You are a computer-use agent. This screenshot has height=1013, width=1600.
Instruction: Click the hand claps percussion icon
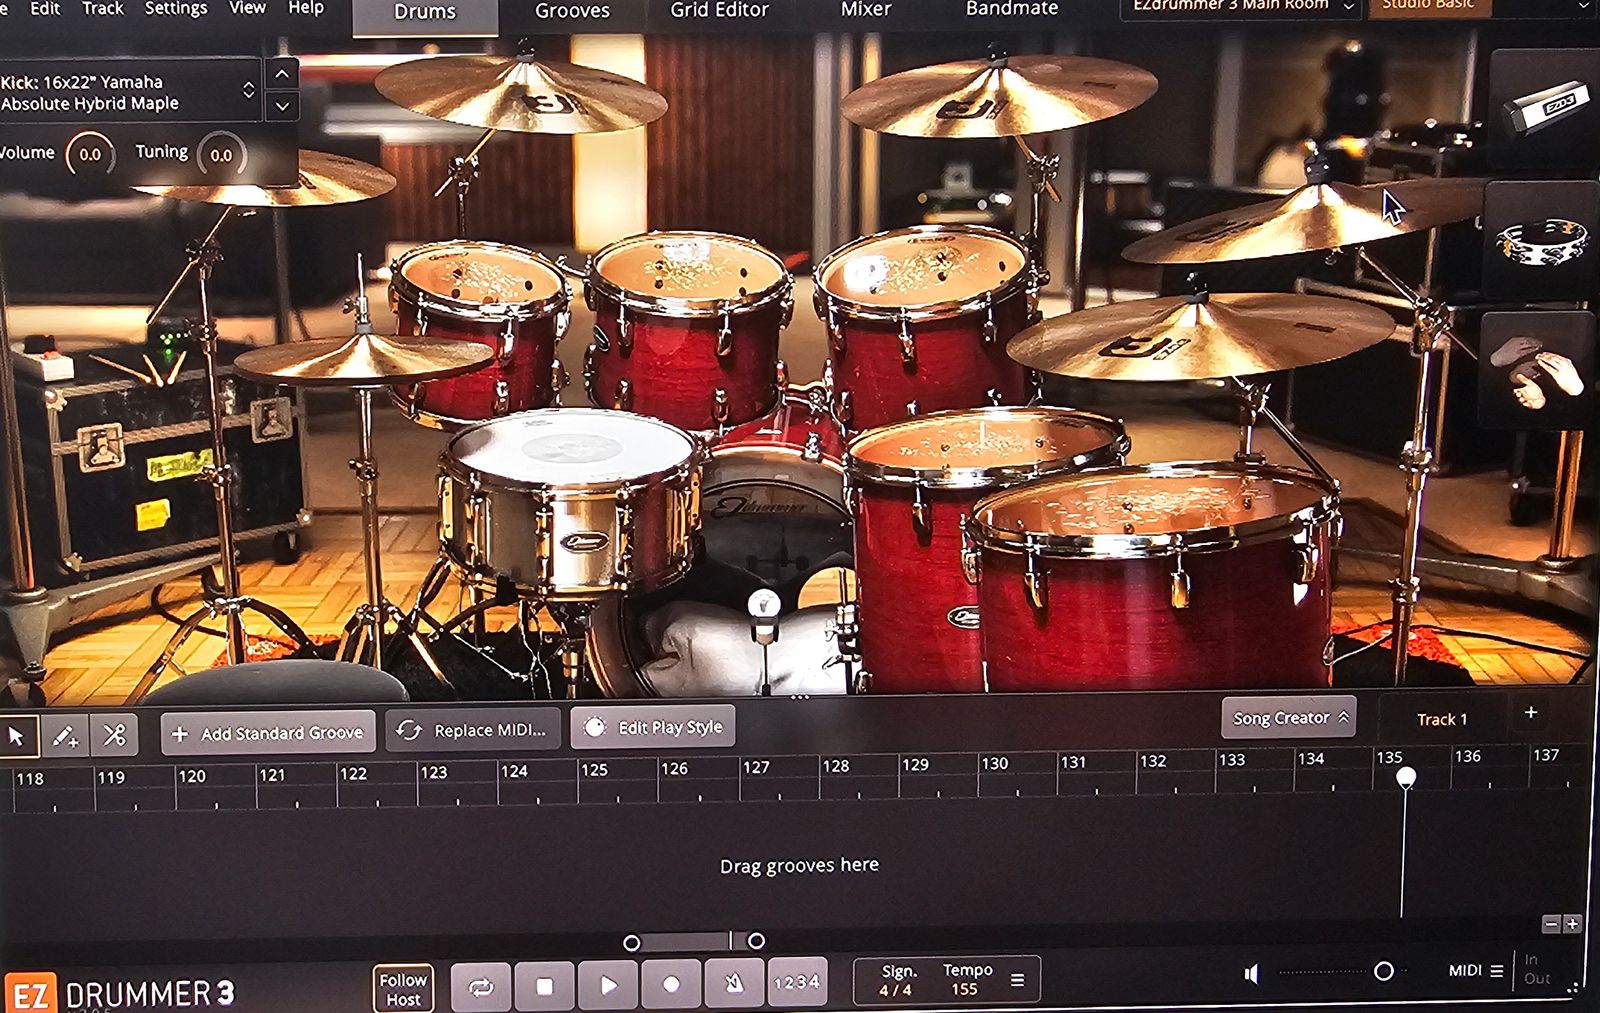coord(1536,370)
